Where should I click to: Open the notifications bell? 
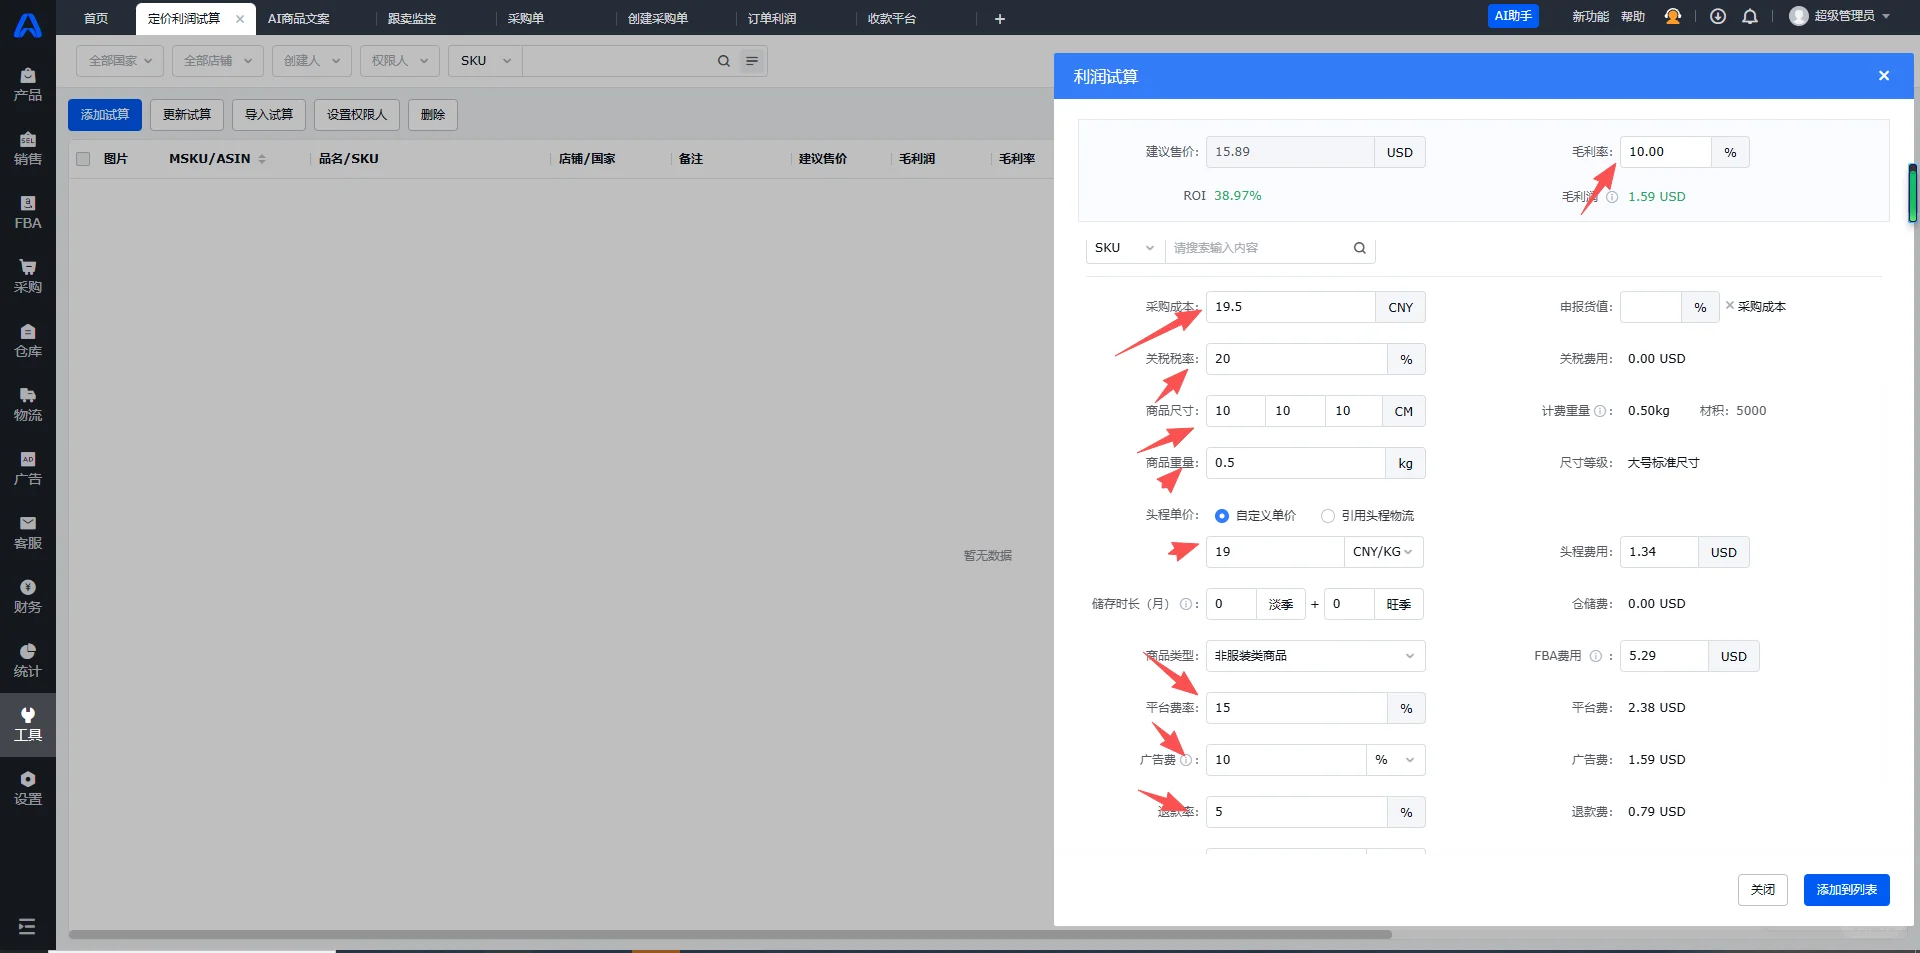1750,16
